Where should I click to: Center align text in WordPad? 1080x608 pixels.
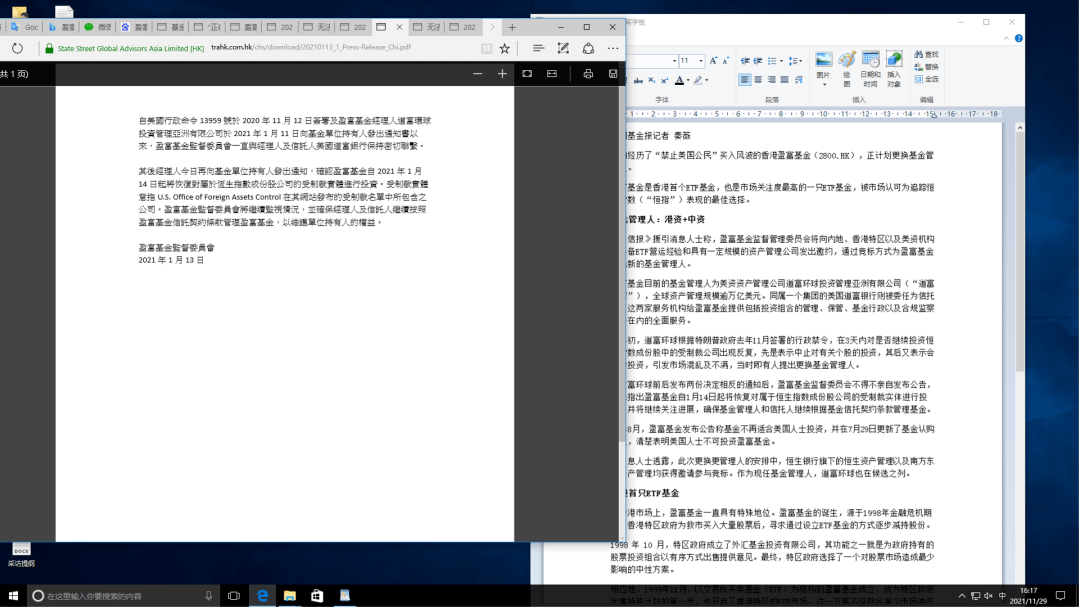[758, 80]
